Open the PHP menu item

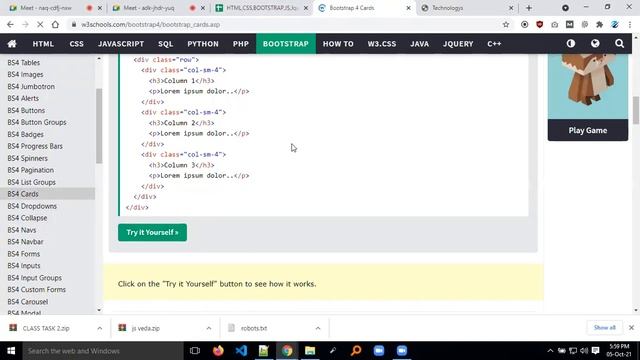241,44
